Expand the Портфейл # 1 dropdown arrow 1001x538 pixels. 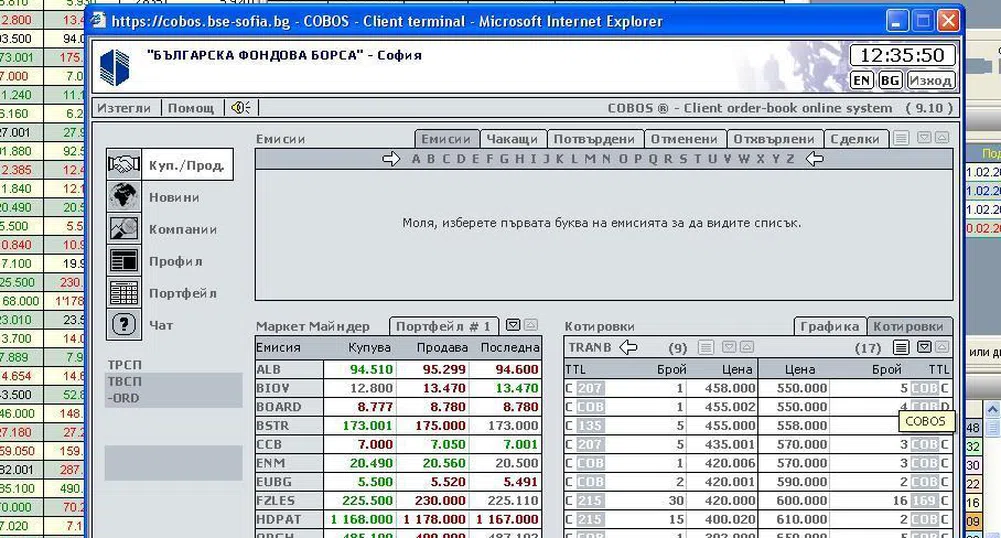pyautogui.click(x=512, y=326)
